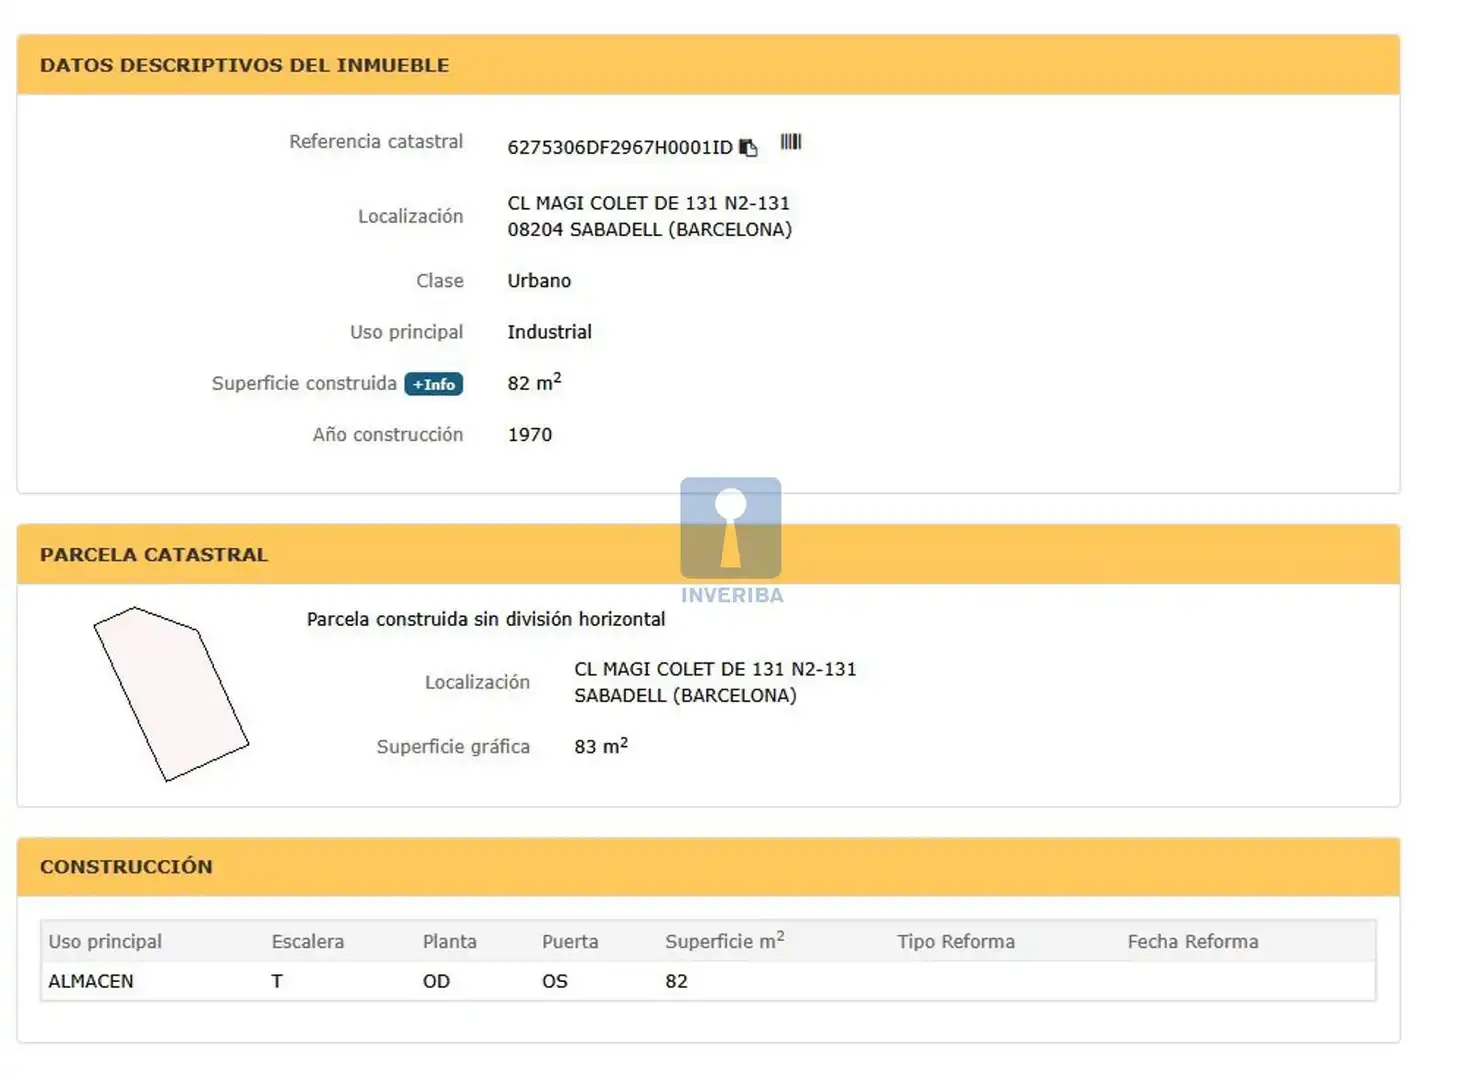Click the Uso principal column header
This screenshot has height=1080, width=1464.
coord(105,942)
